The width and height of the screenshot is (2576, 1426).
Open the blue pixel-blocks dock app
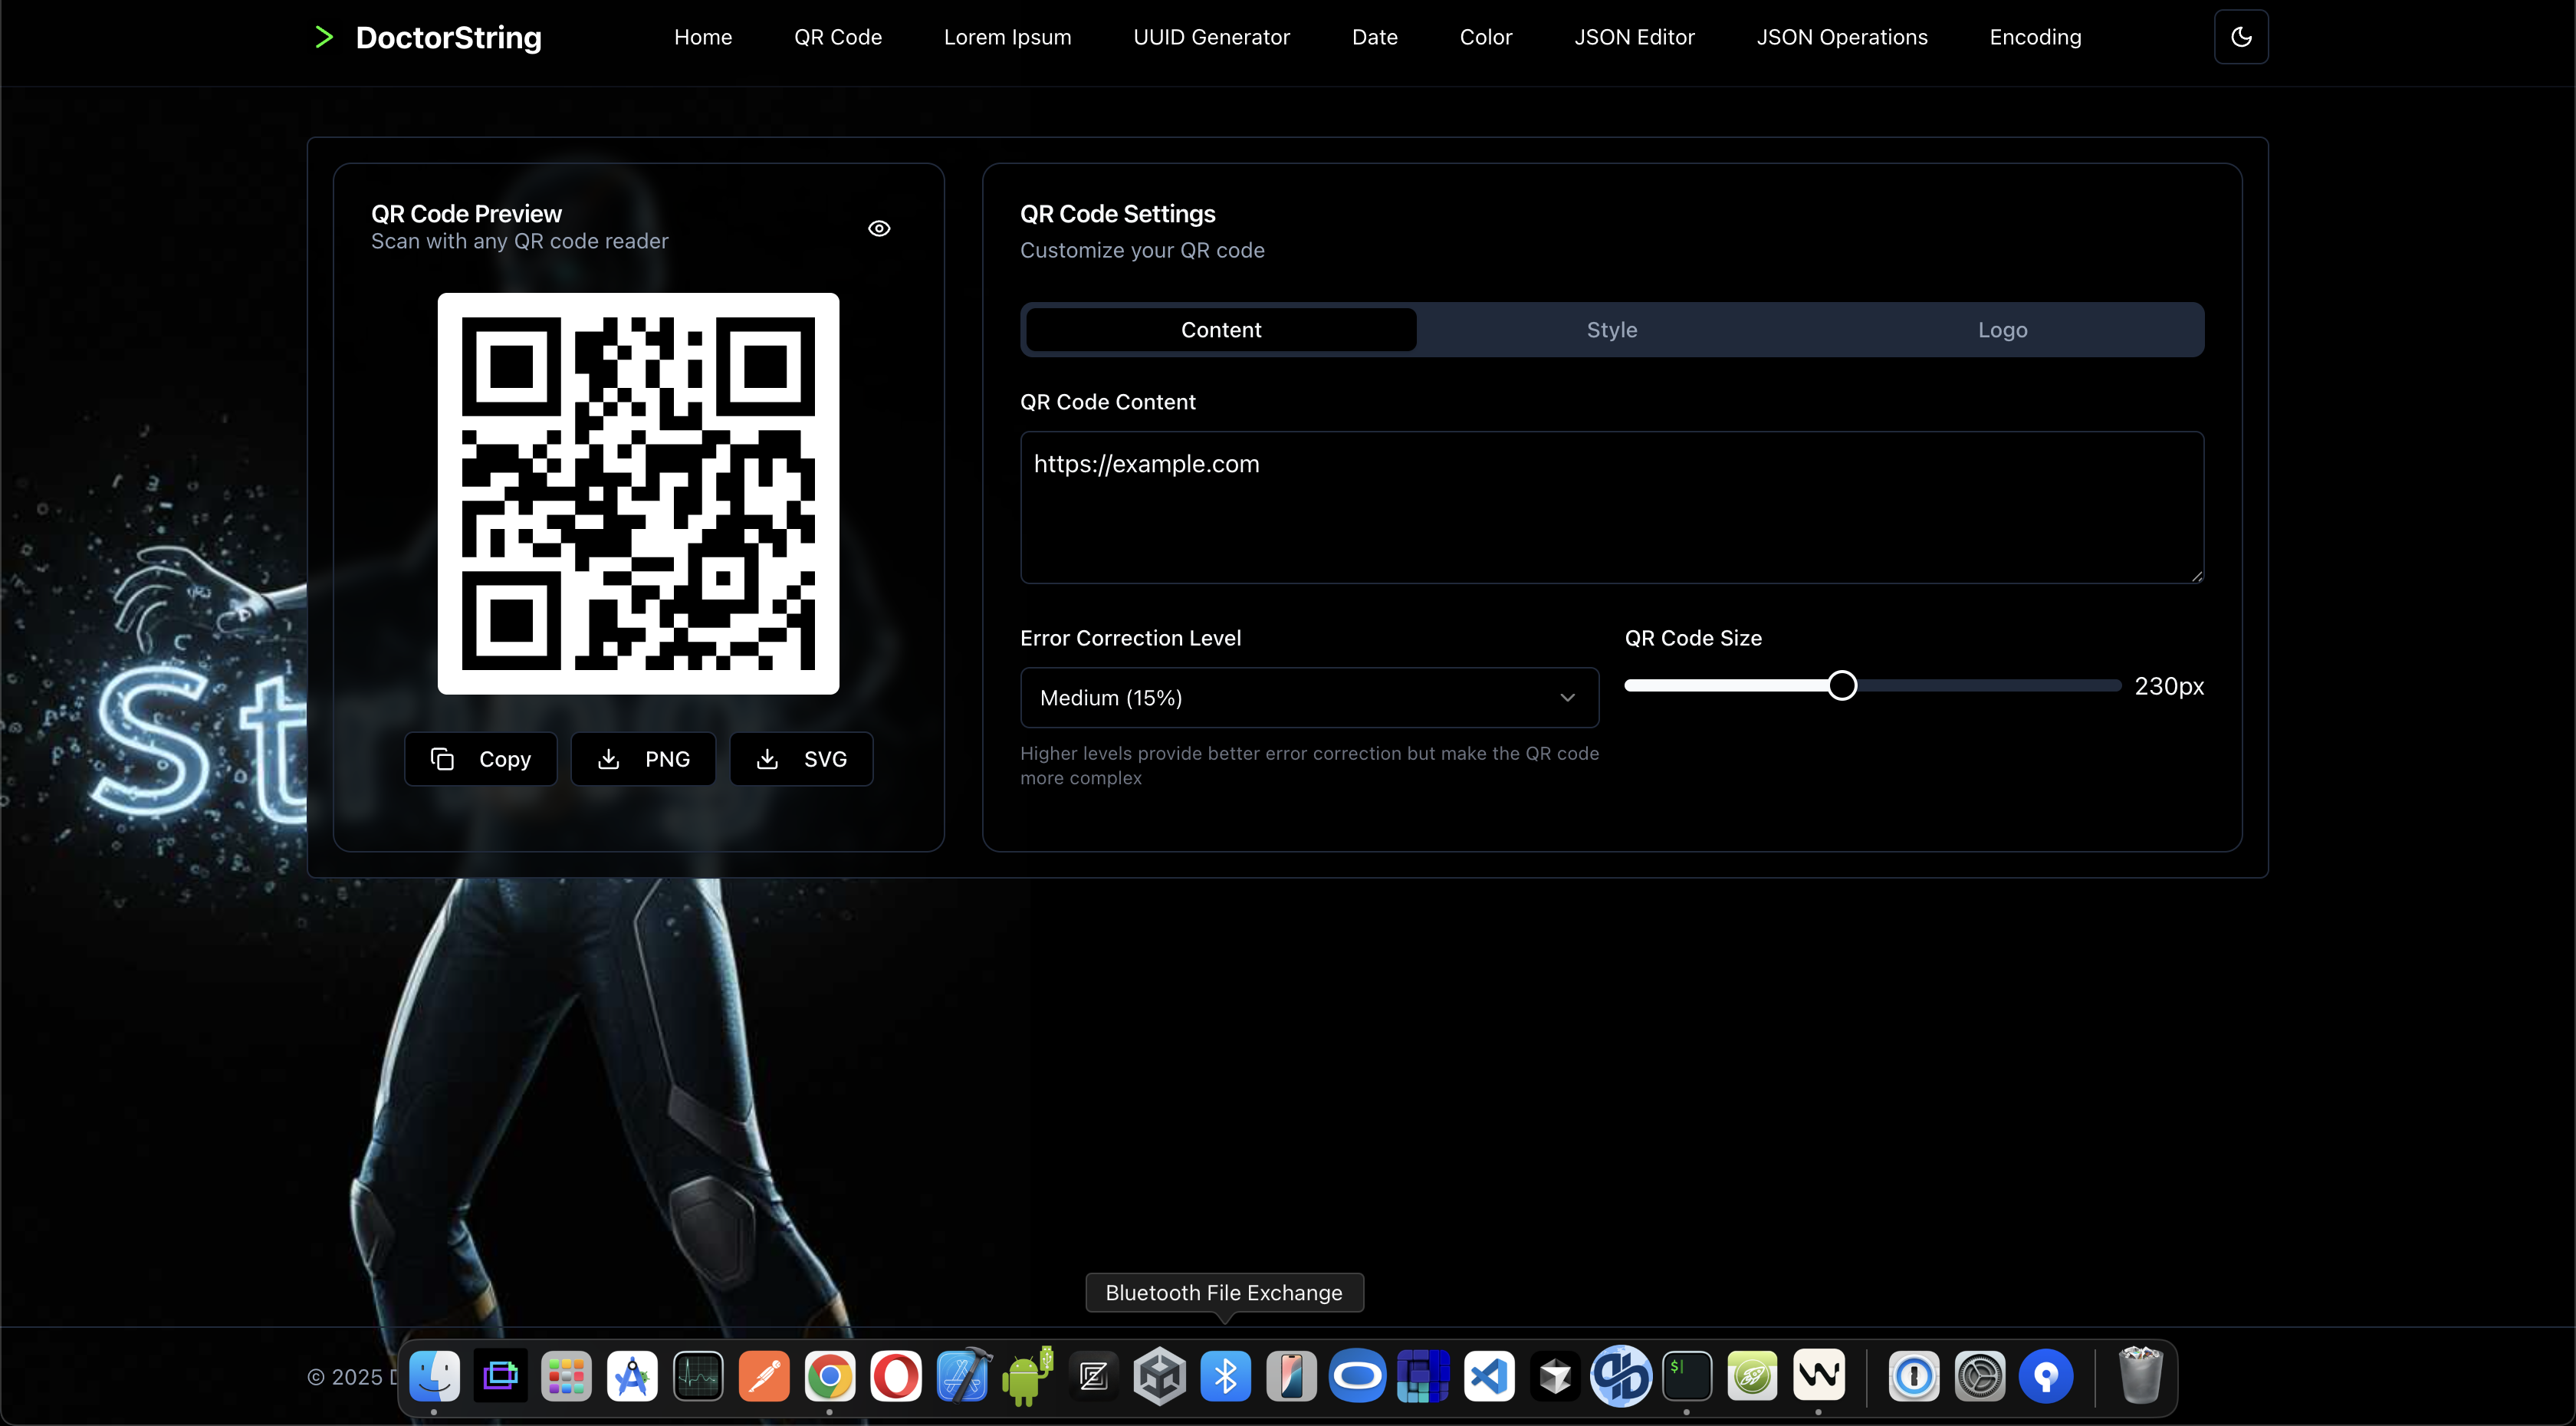coord(1424,1377)
